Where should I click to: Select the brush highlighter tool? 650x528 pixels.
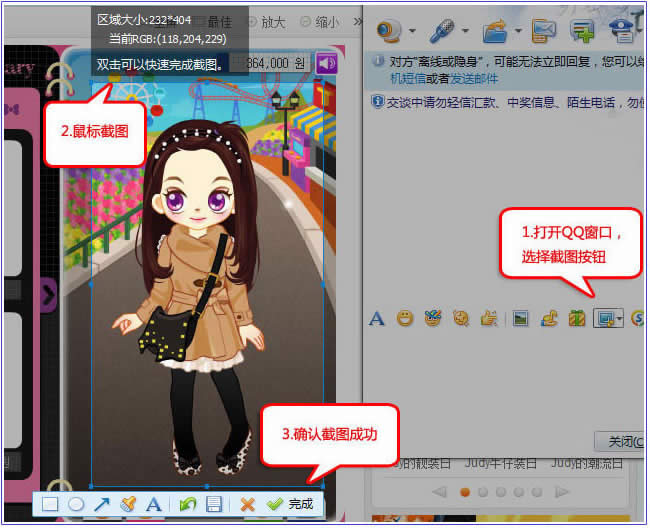(x=128, y=504)
